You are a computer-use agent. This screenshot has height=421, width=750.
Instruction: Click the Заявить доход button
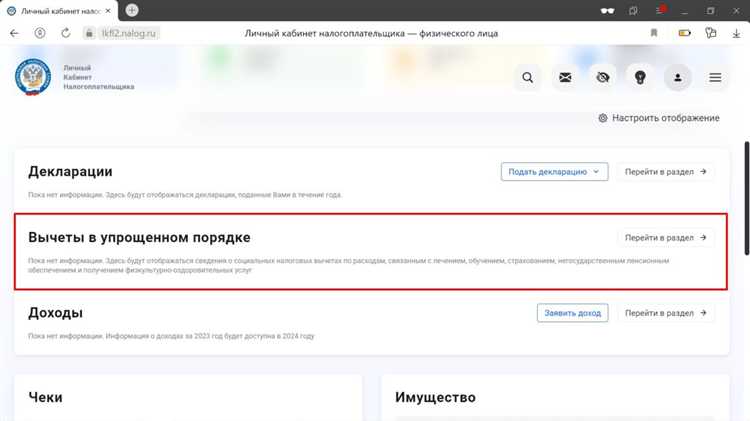coord(573,313)
